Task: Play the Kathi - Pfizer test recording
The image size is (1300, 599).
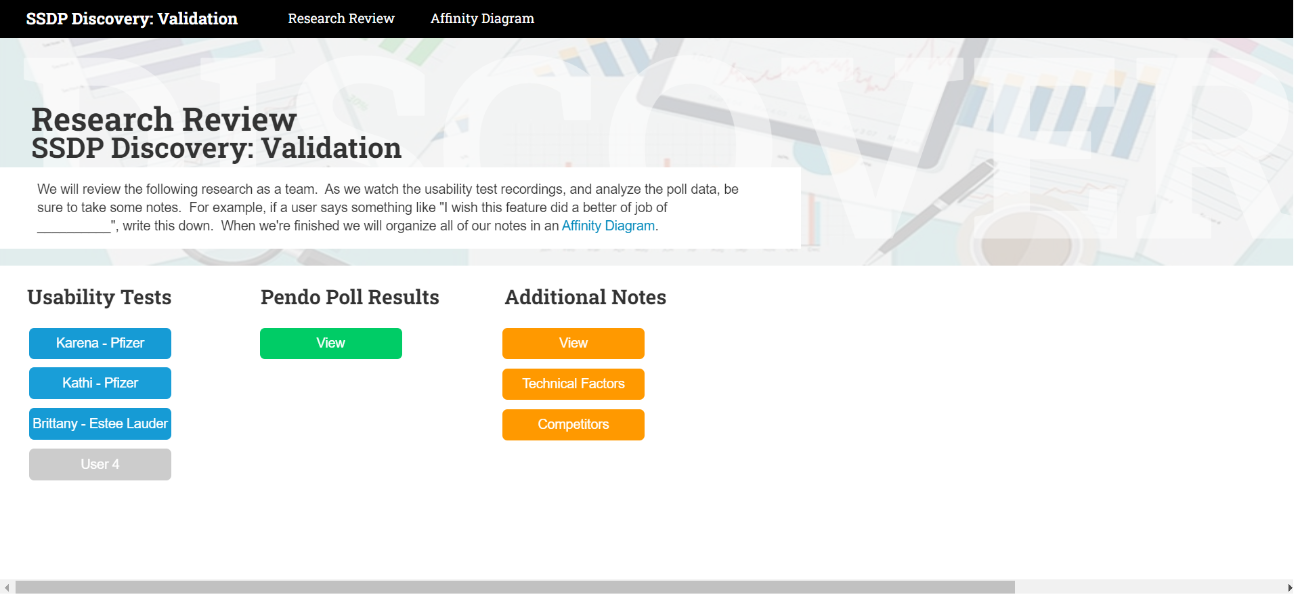Action: (x=100, y=383)
